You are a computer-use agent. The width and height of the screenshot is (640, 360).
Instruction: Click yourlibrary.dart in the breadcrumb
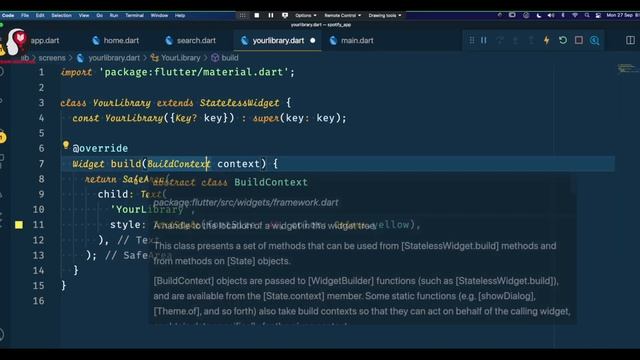114,58
